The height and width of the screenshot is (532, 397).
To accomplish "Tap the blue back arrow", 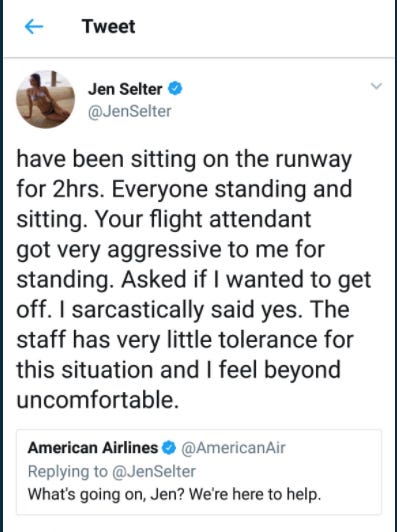I will (34, 27).
